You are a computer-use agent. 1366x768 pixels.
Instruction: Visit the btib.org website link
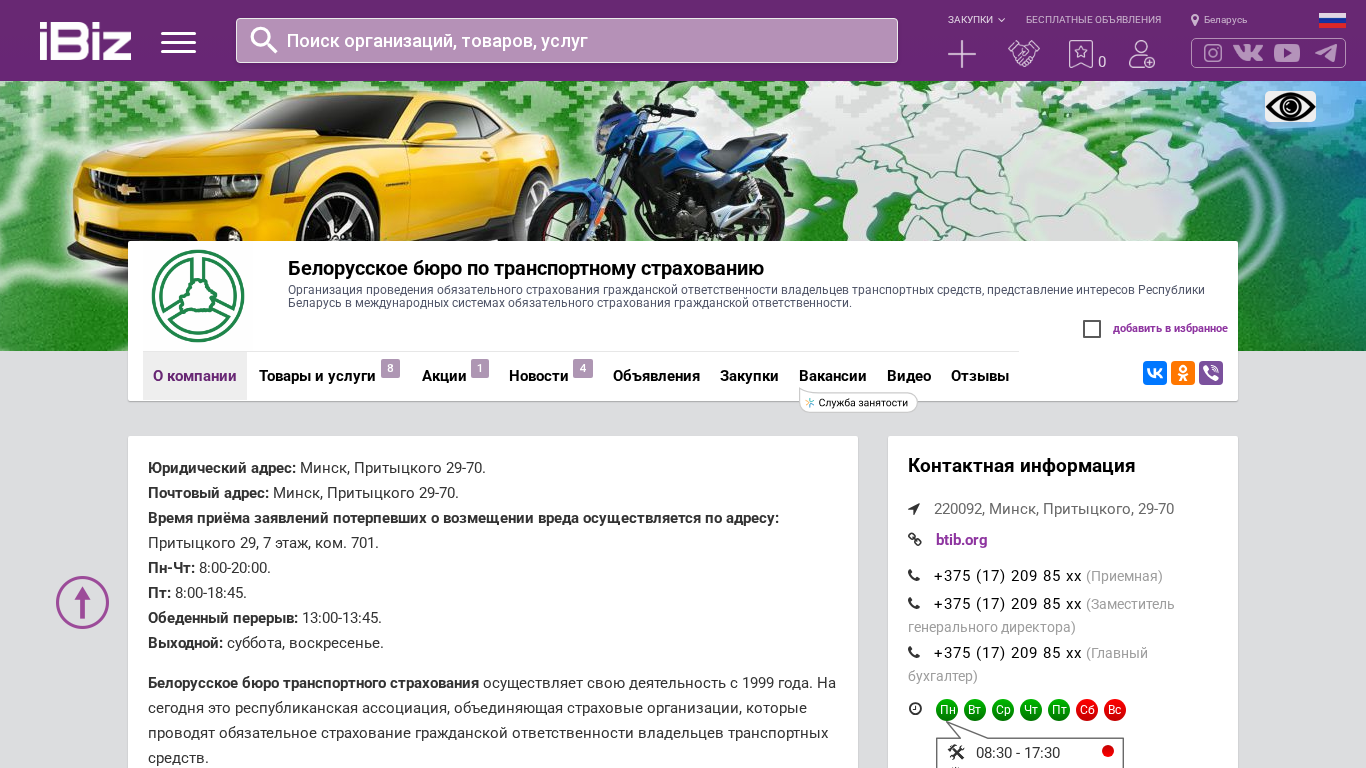(962, 540)
